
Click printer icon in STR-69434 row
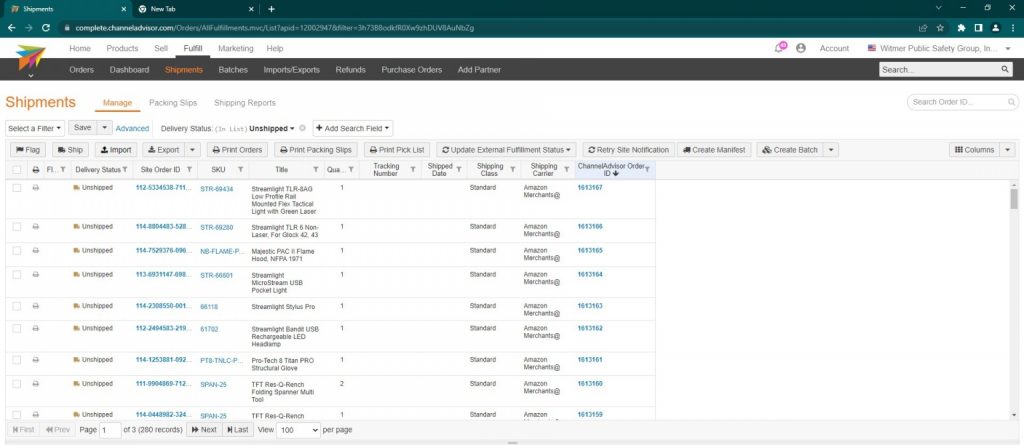35,188
